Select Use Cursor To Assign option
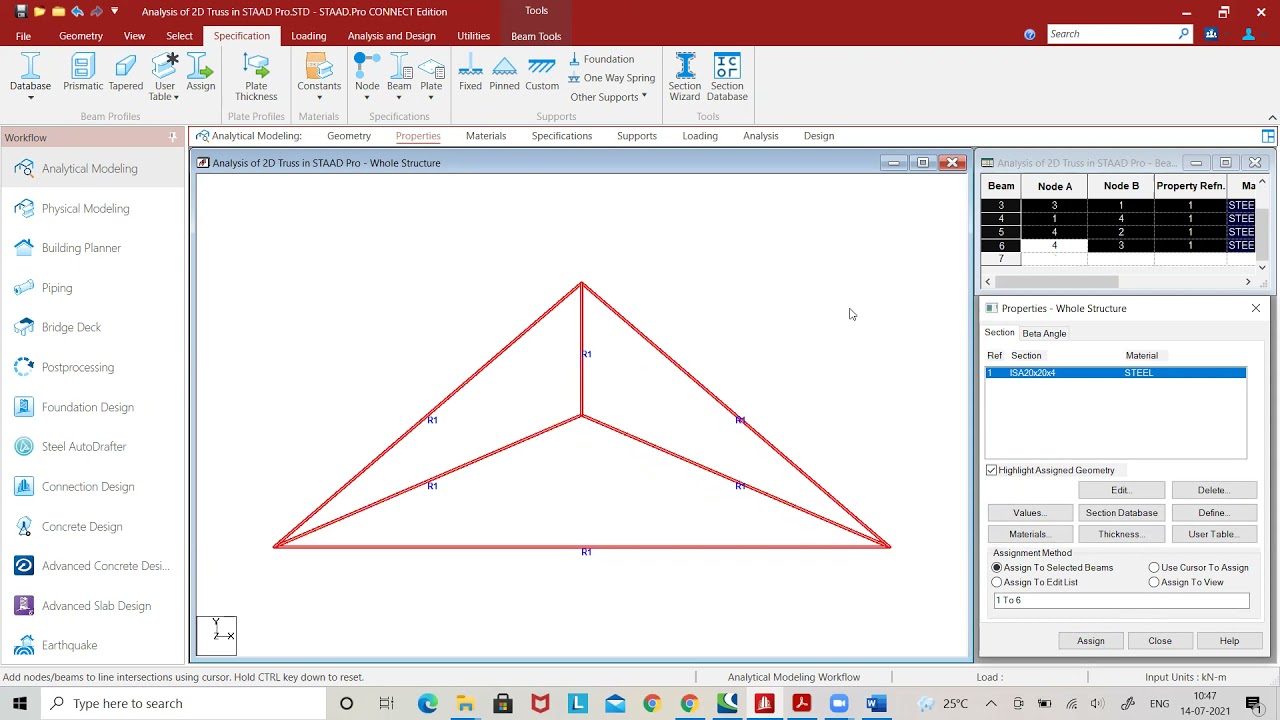1280x720 pixels. (x=1154, y=568)
